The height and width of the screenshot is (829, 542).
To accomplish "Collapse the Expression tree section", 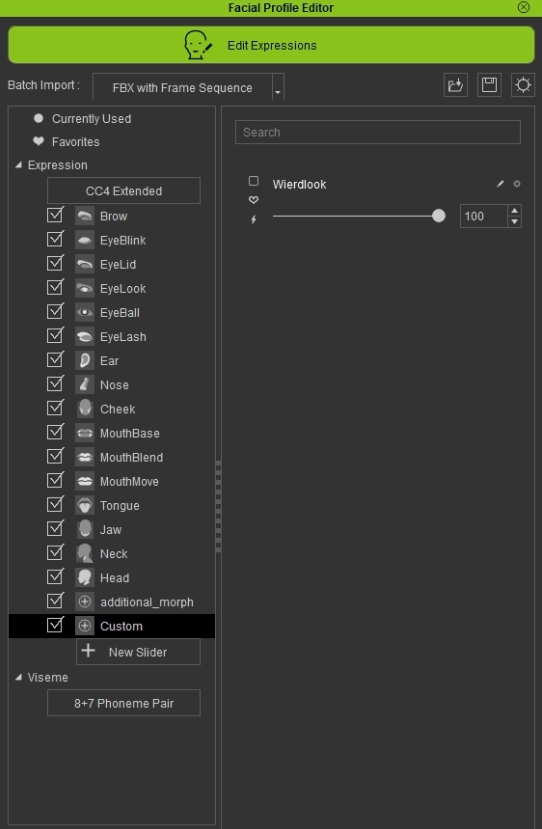I will [x=19, y=165].
